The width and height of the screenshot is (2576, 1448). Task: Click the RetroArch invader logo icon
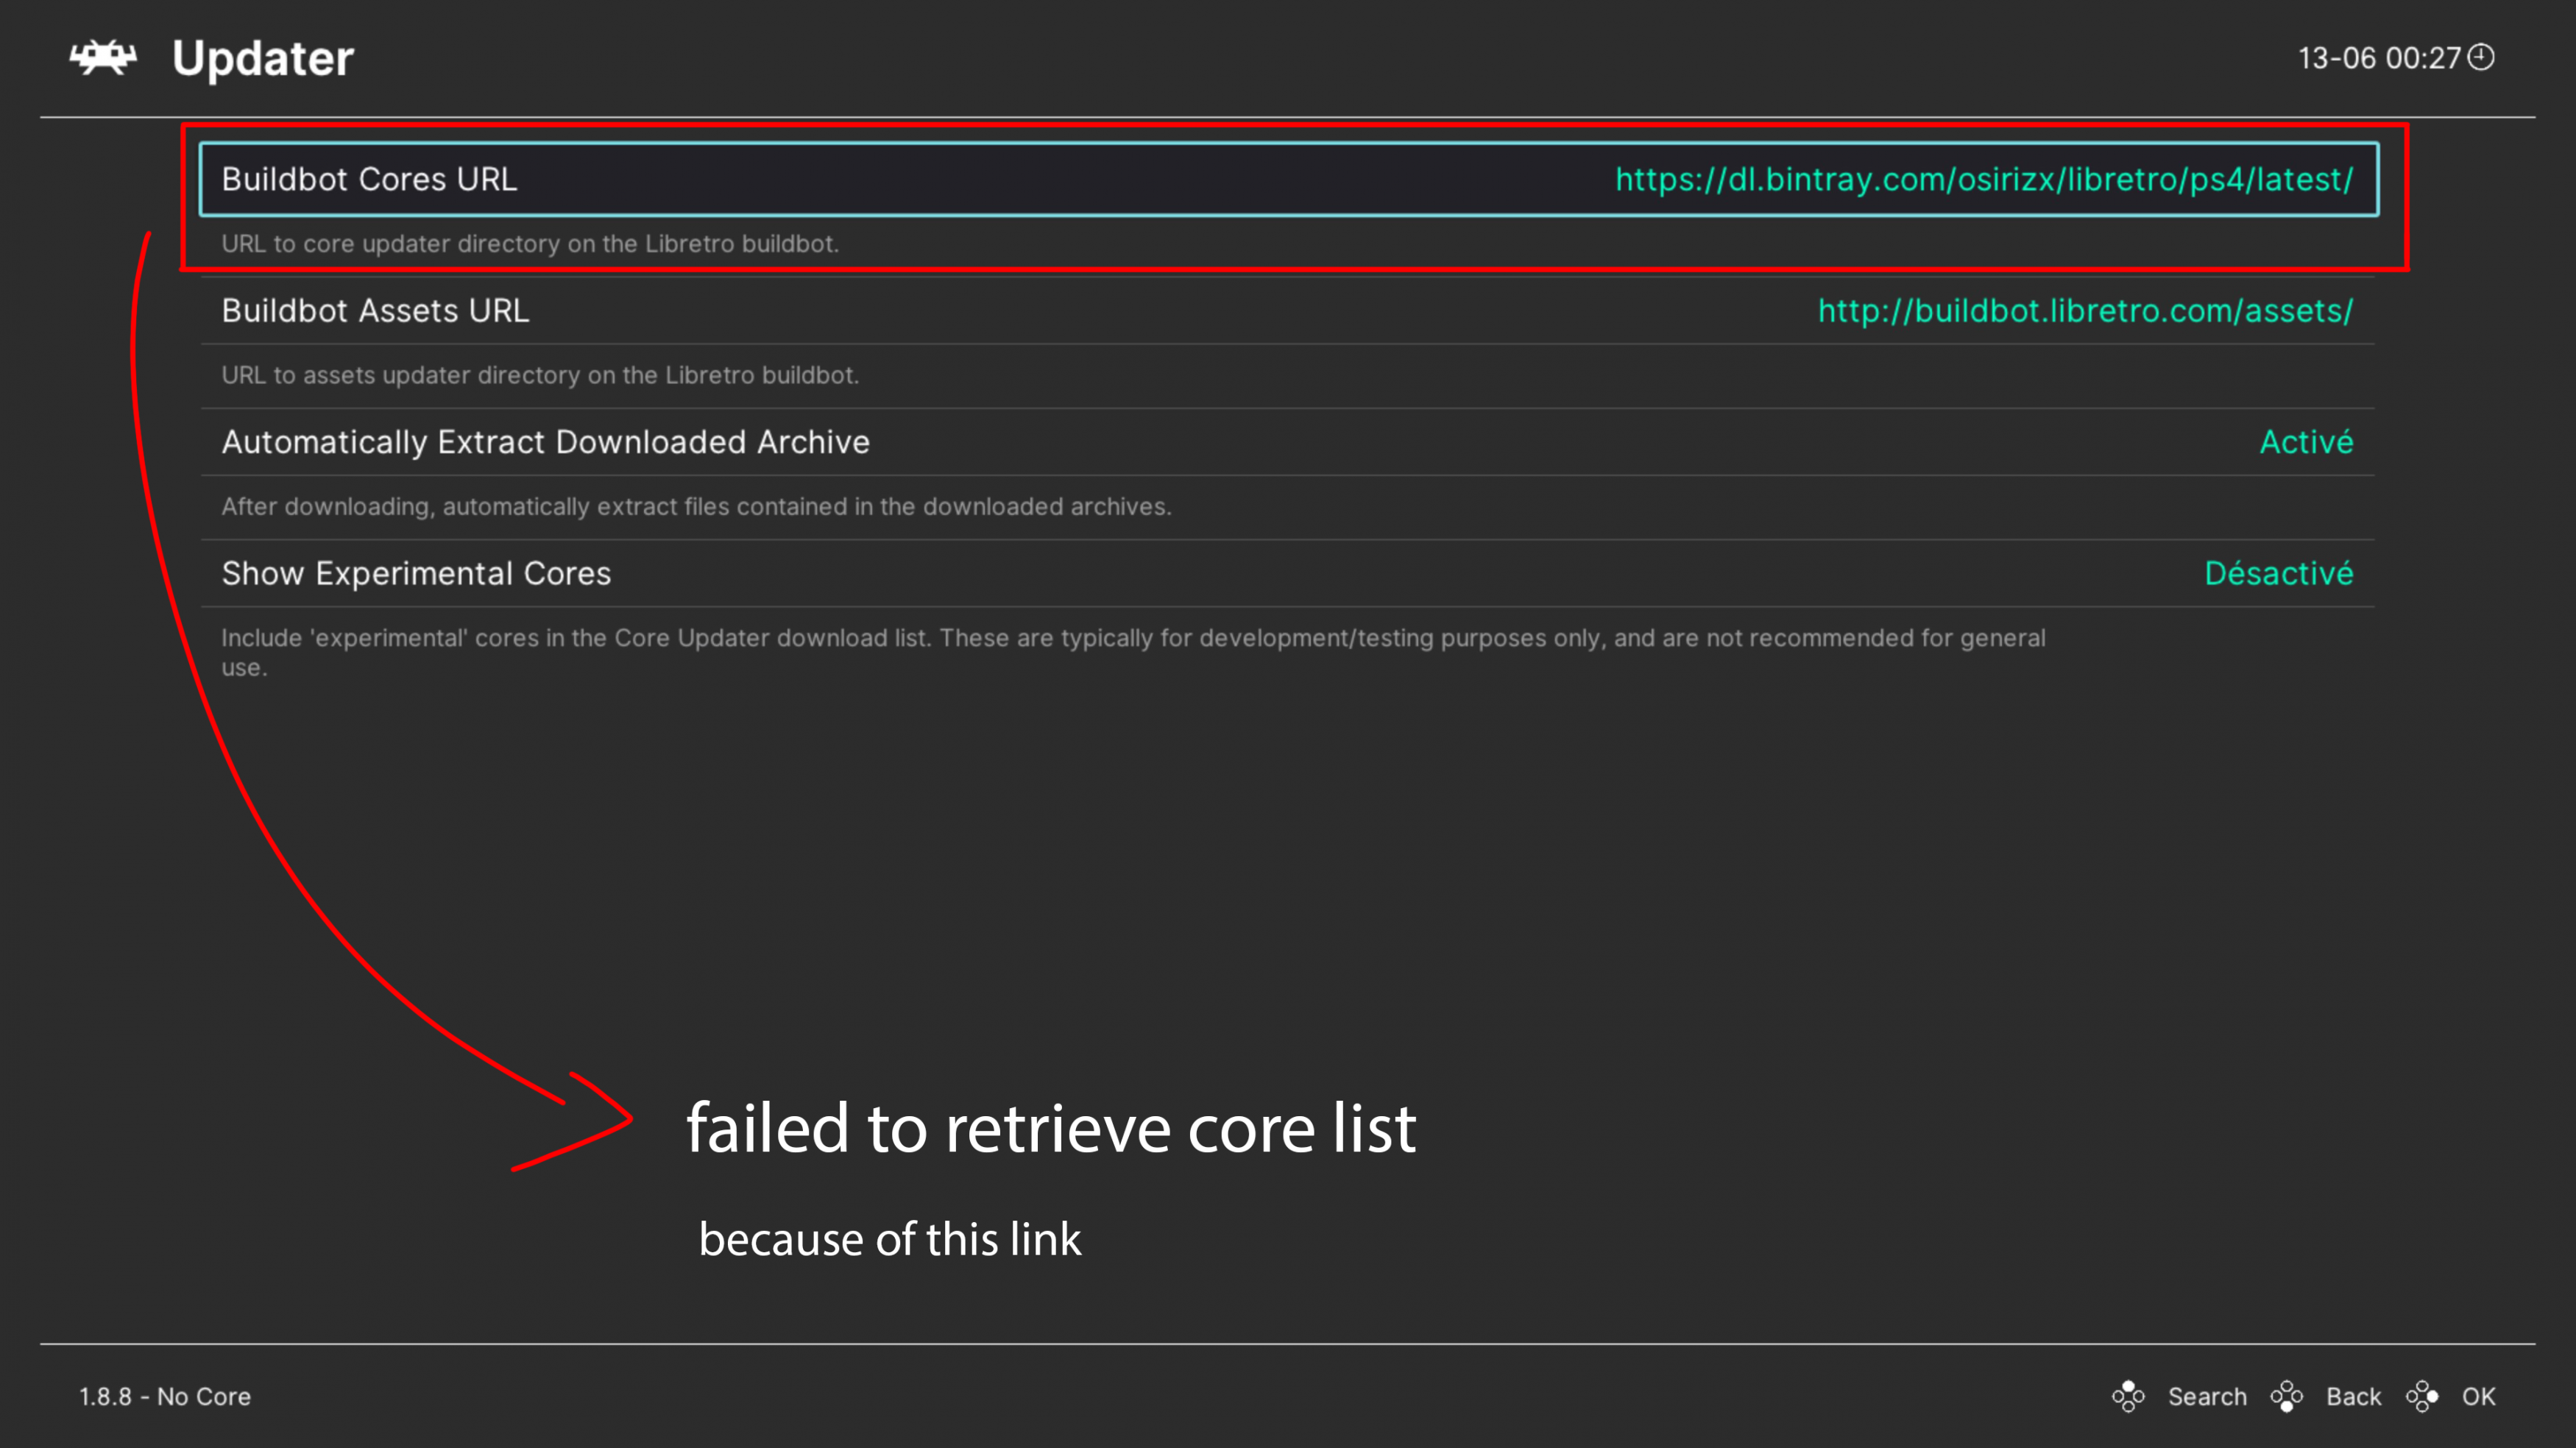tap(103, 57)
